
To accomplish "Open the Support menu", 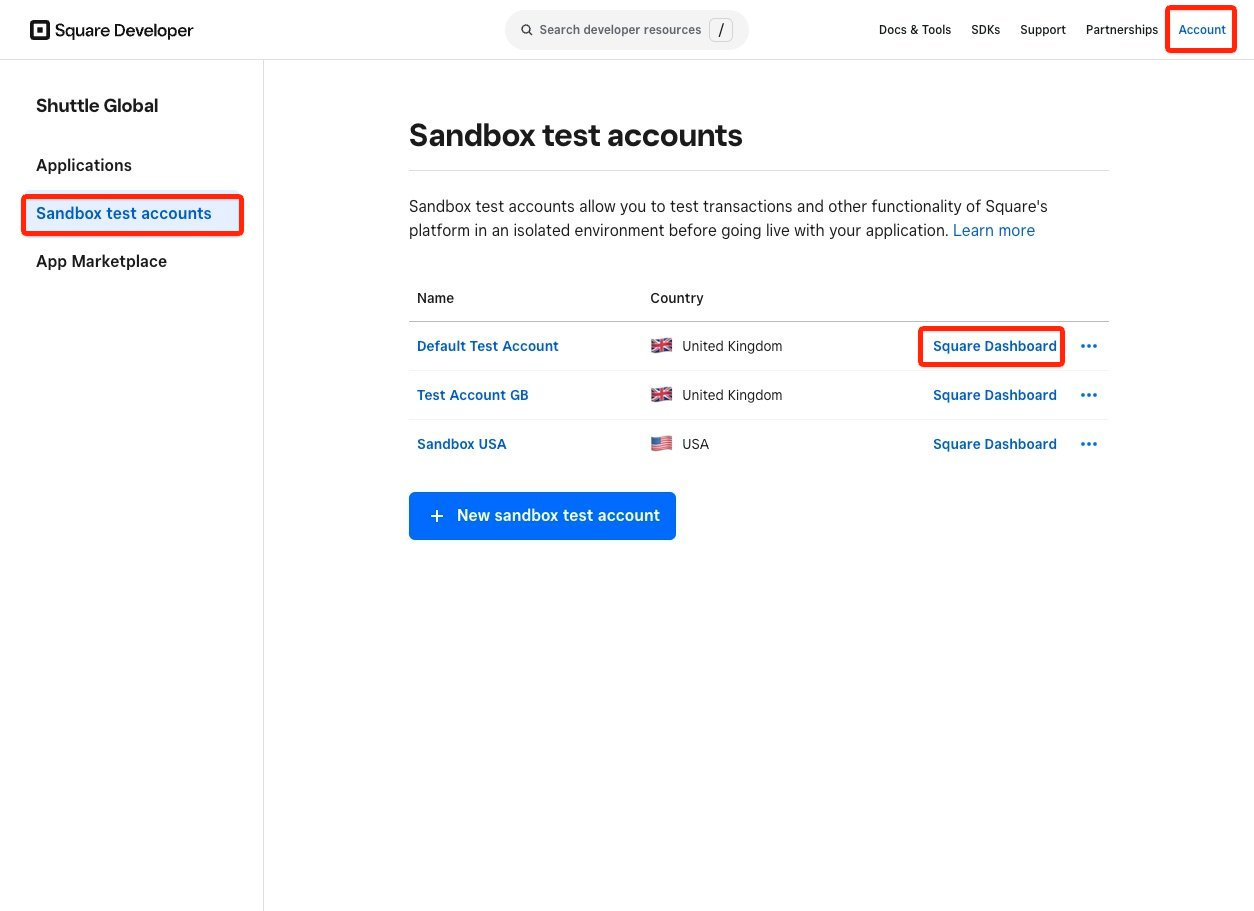I will pos(1042,30).
